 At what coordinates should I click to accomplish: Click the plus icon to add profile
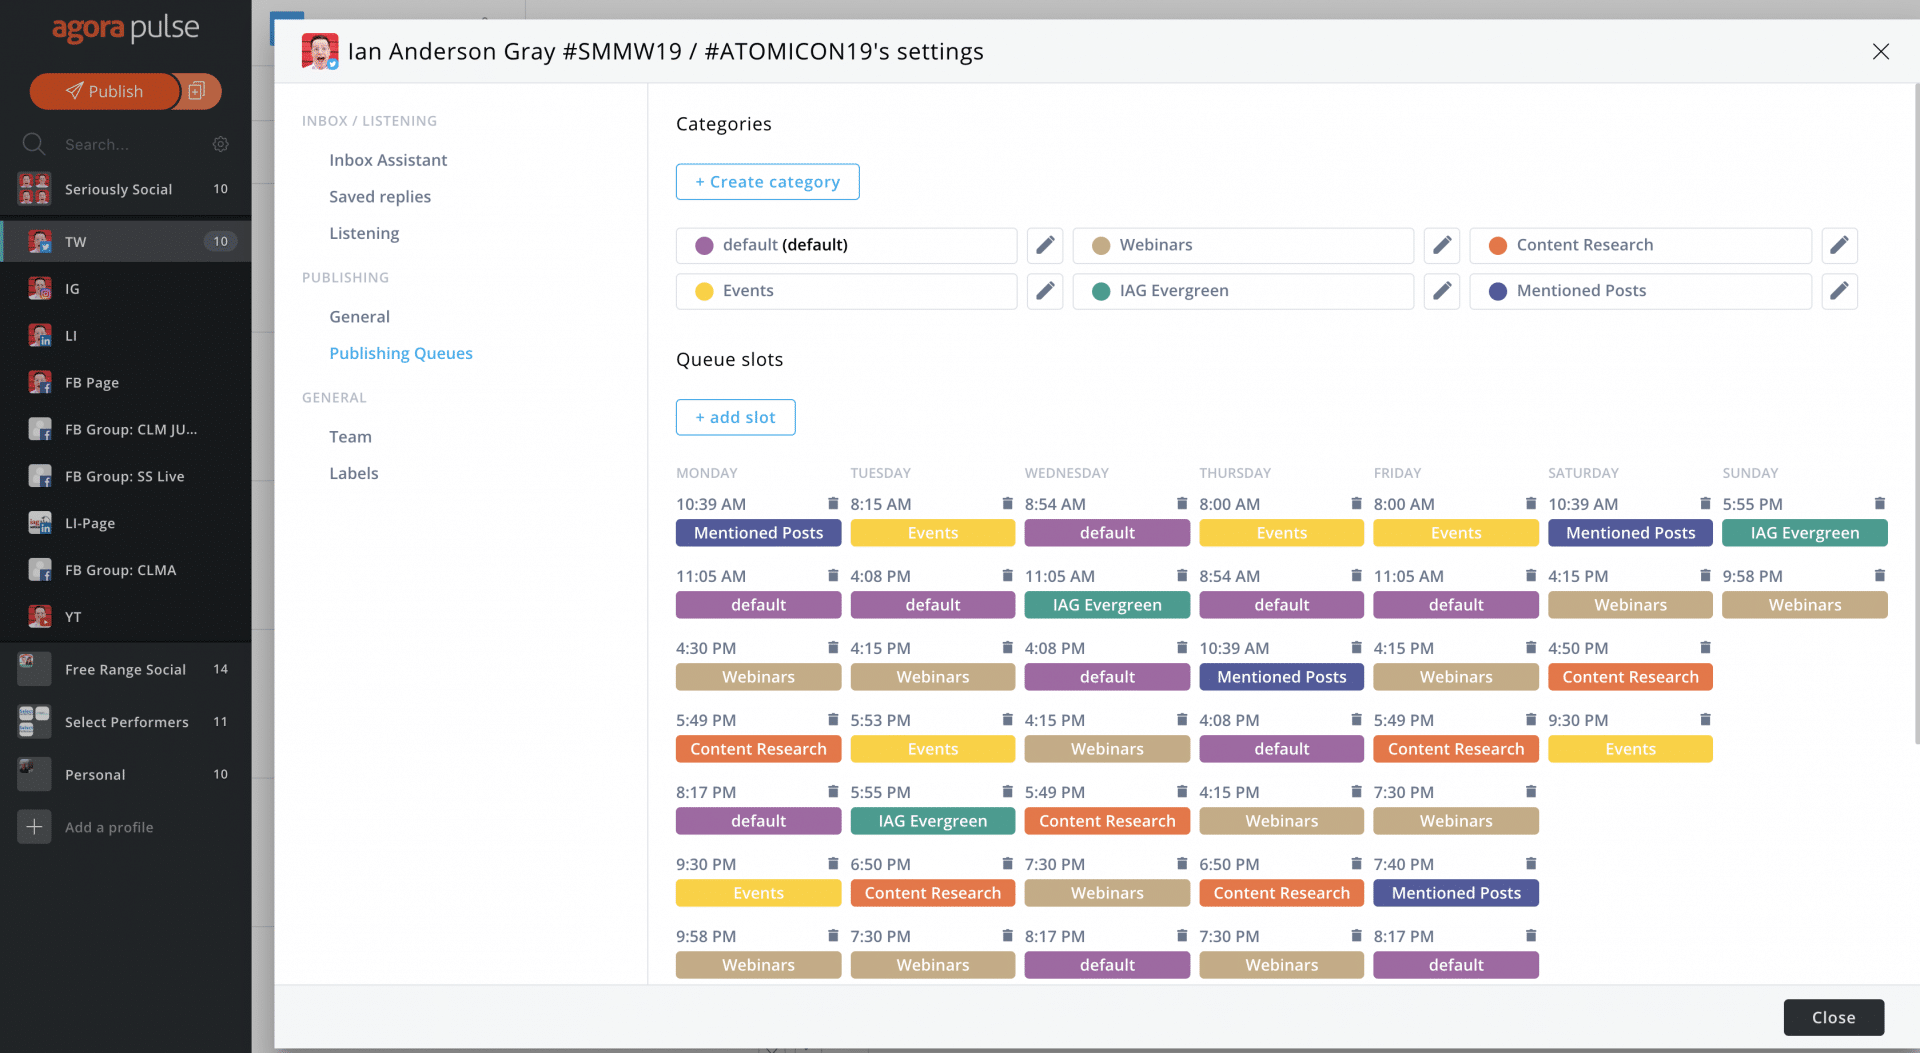click(34, 827)
